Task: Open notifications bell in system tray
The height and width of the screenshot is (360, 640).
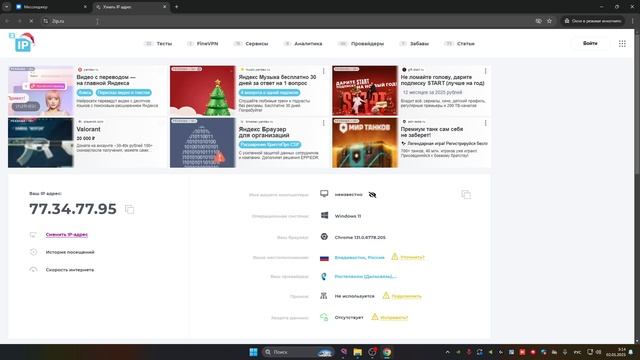Action: click(x=631, y=352)
